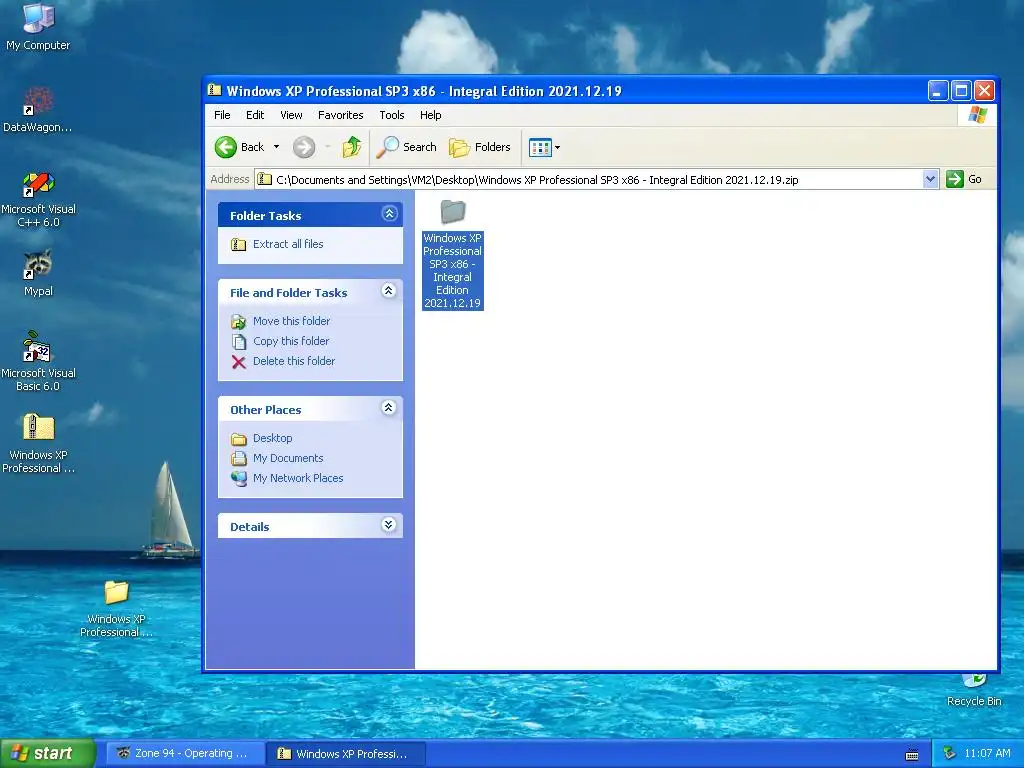Expand the Address bar dropdown arrow
This screenshot has width=1024, height=768.
(931, 179)
